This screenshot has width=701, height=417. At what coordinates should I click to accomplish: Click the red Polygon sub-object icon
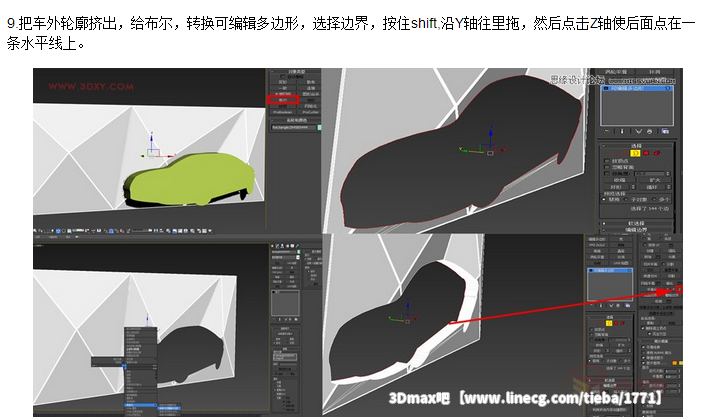point(646,154)
